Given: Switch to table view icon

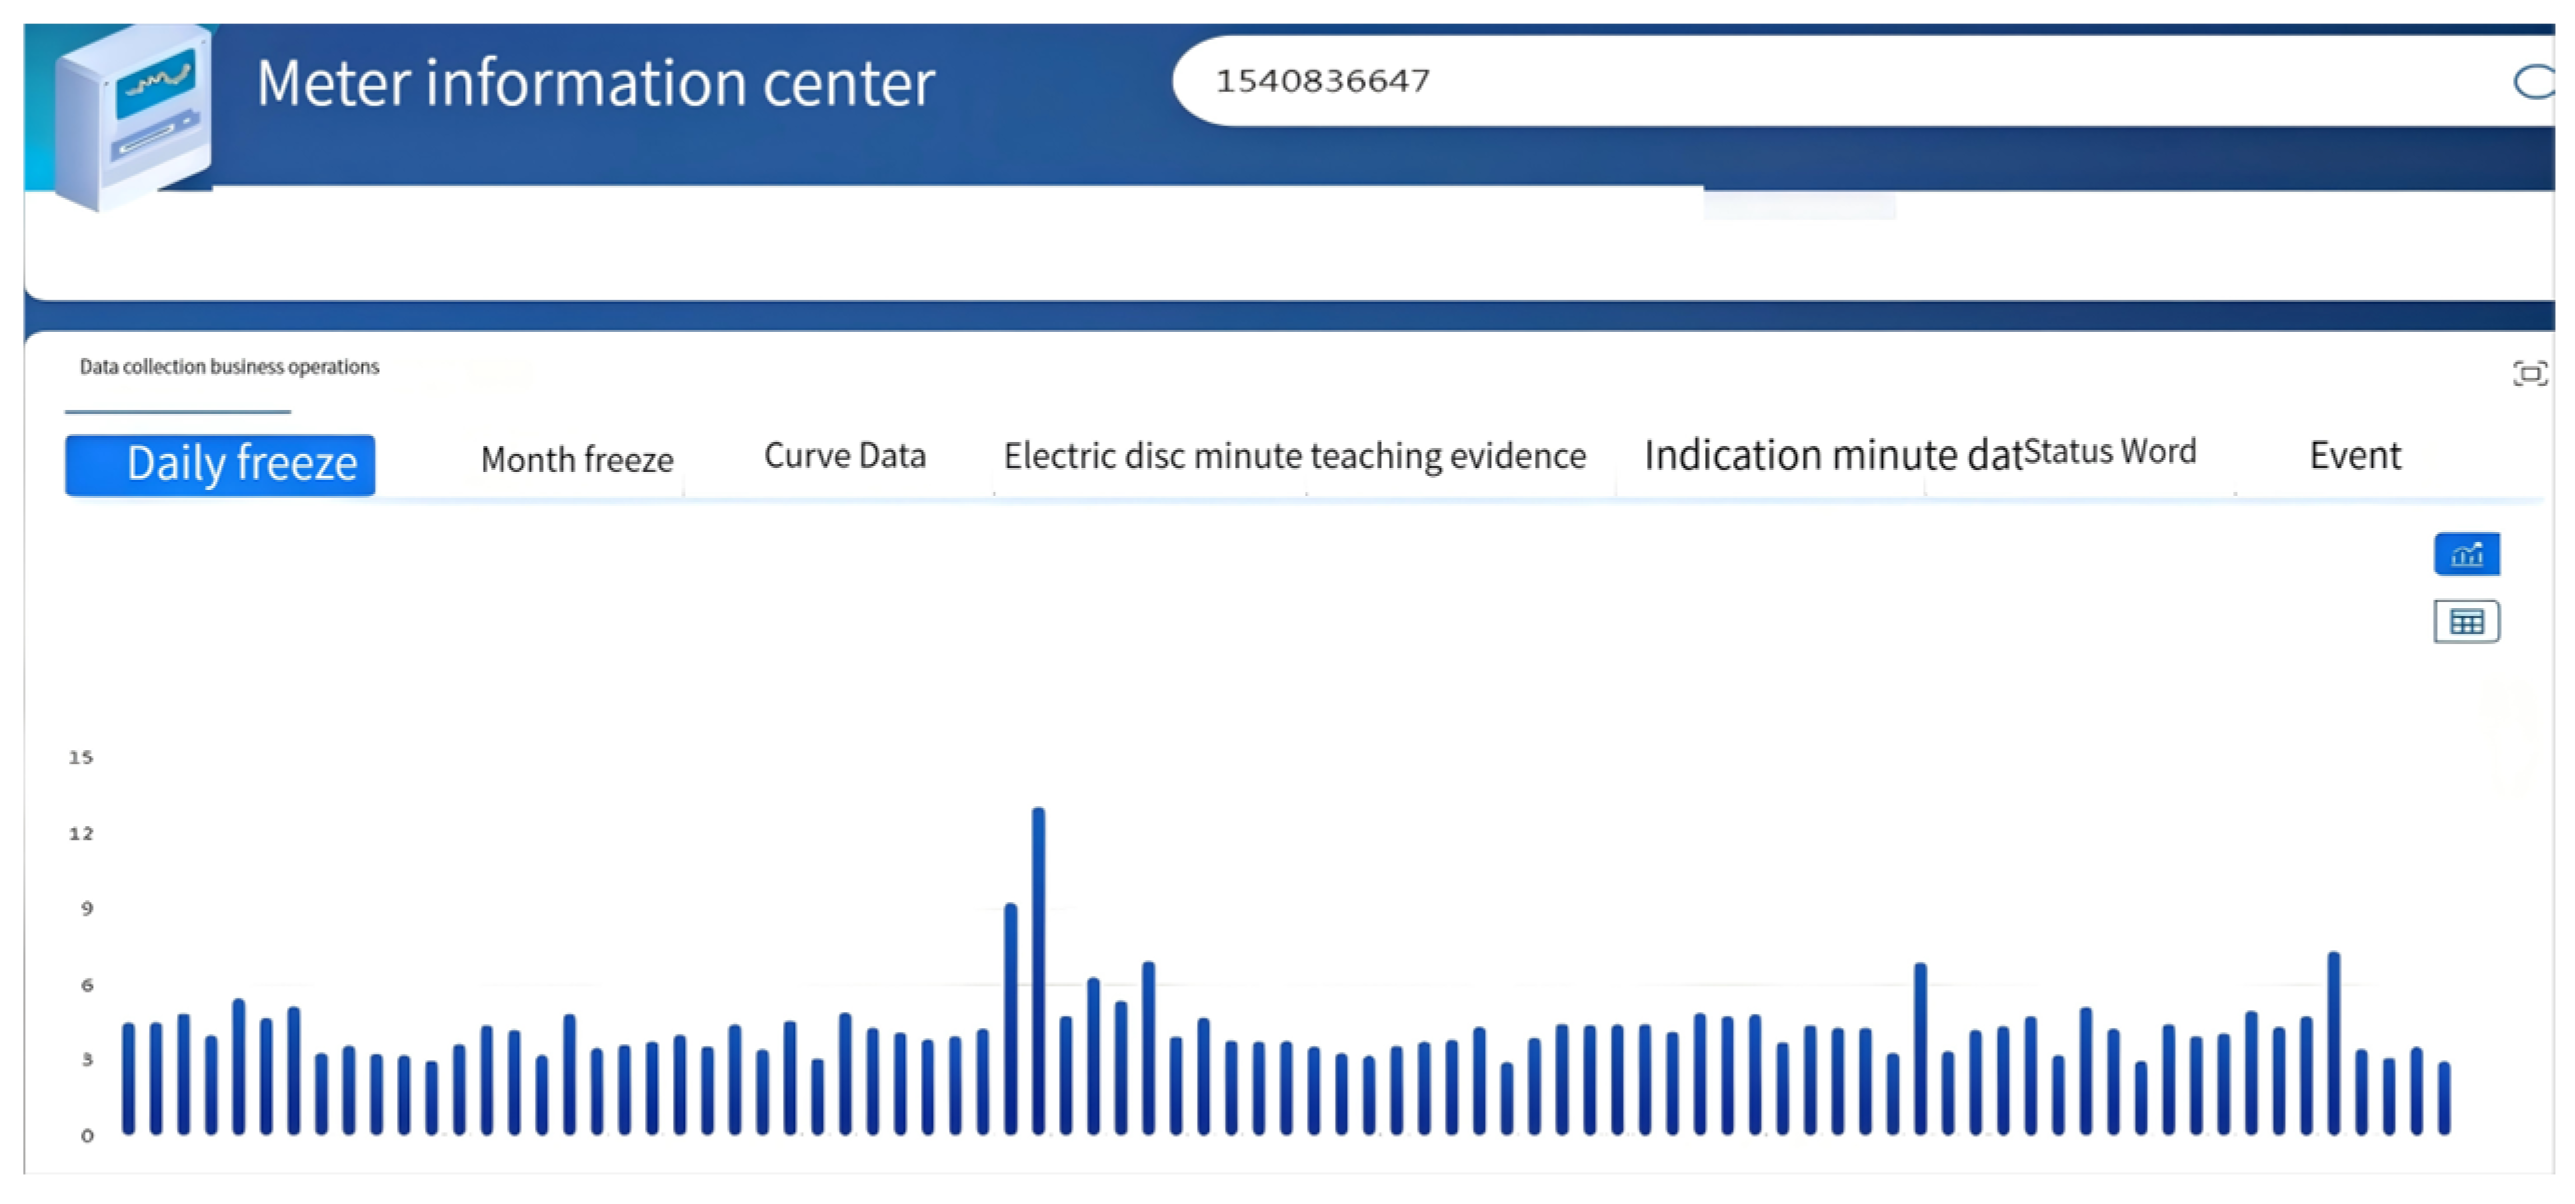Looking at the screenshot, I should tap(2466, 622).
